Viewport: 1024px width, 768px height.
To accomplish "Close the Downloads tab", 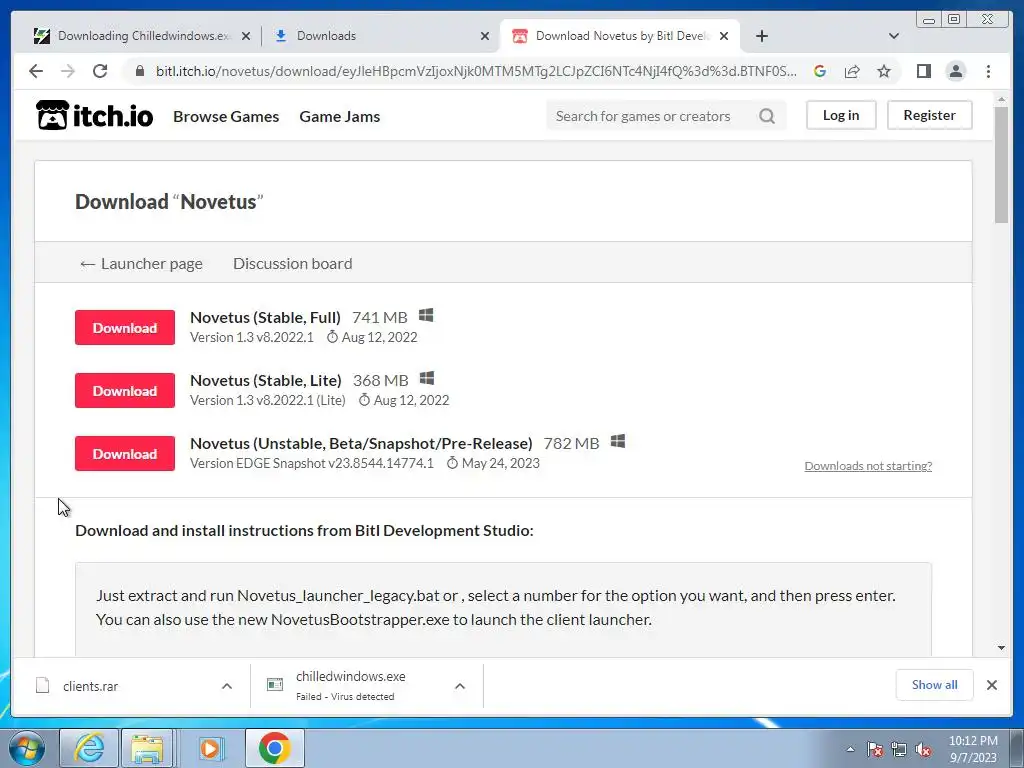I will pos(485,36).
